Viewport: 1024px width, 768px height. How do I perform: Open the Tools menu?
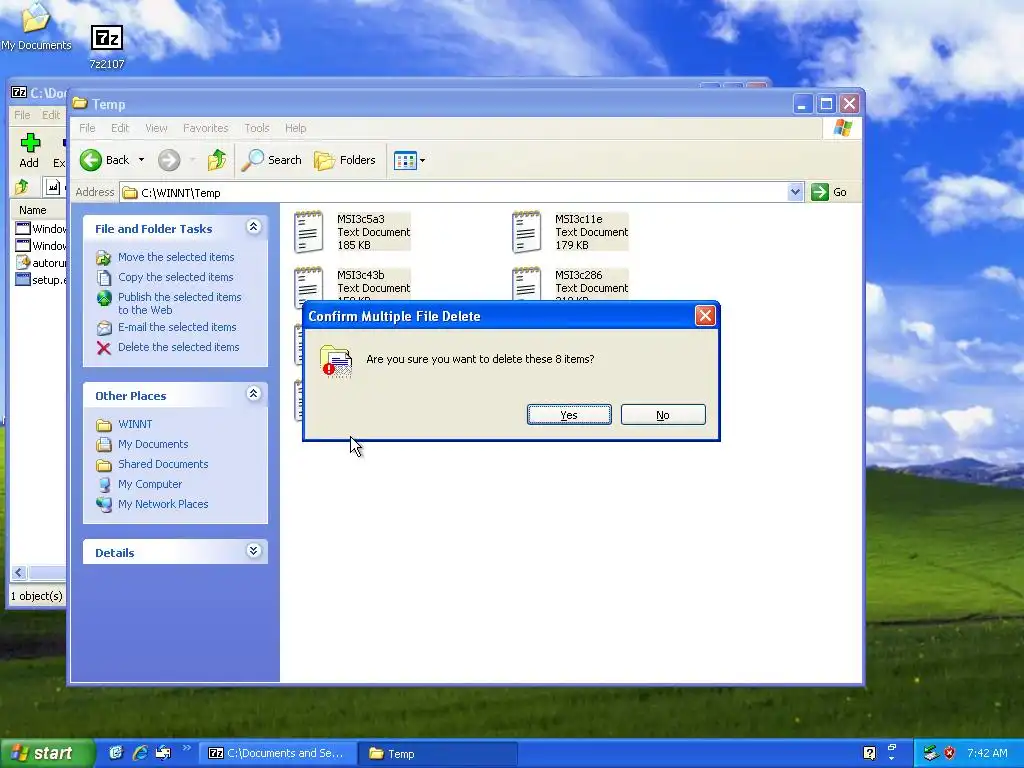point(257,128)
